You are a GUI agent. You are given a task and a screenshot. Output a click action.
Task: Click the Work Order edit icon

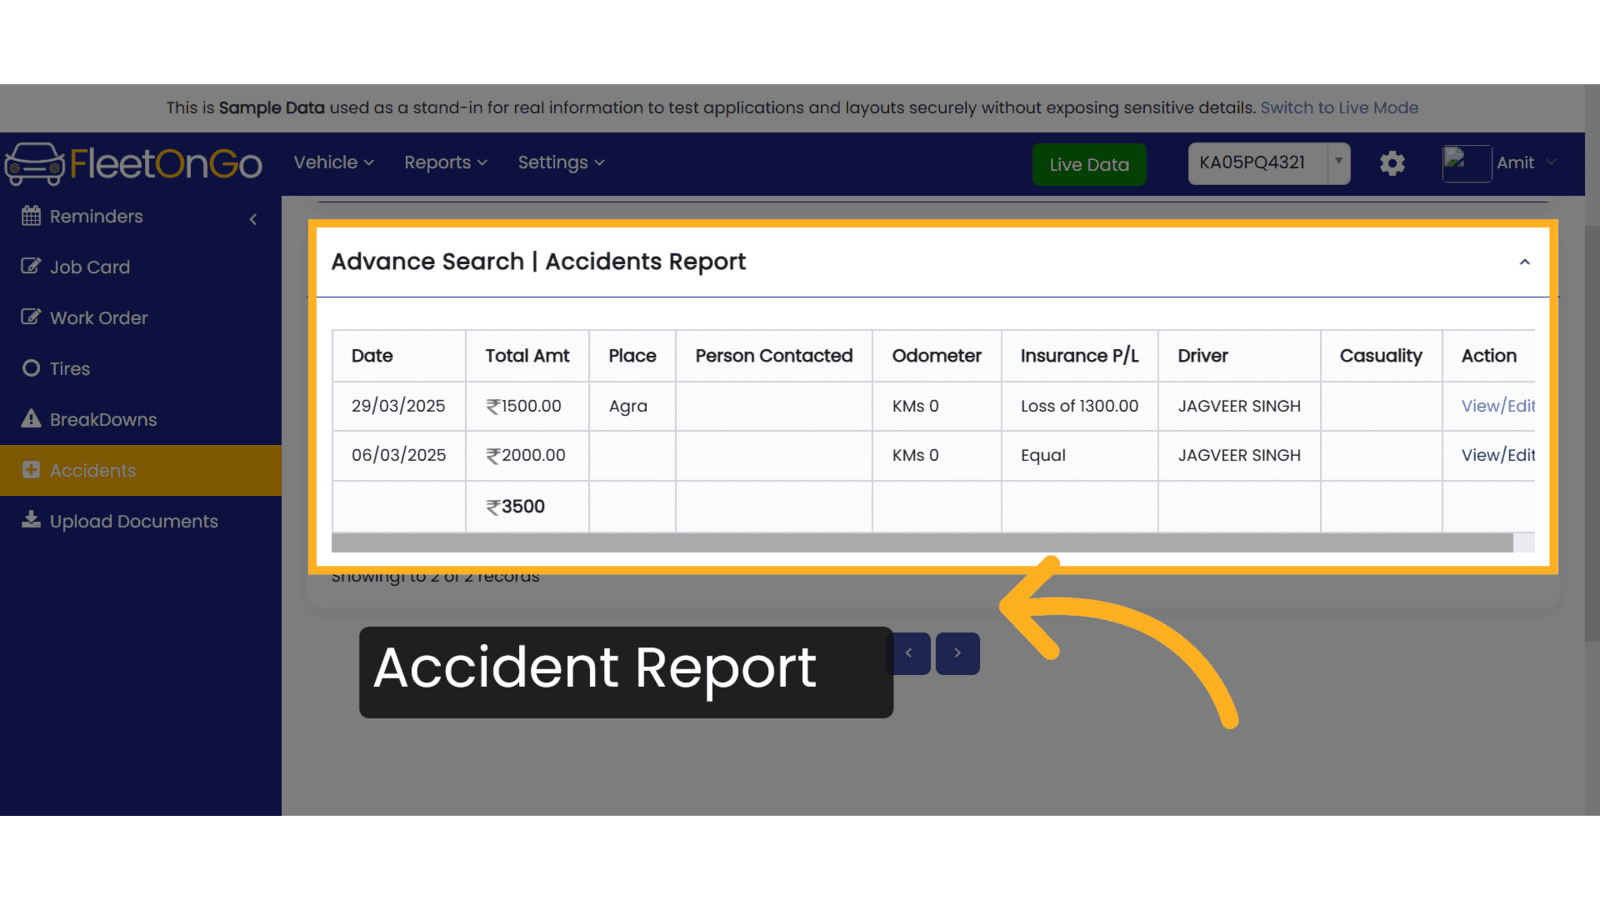click(31, 317)
